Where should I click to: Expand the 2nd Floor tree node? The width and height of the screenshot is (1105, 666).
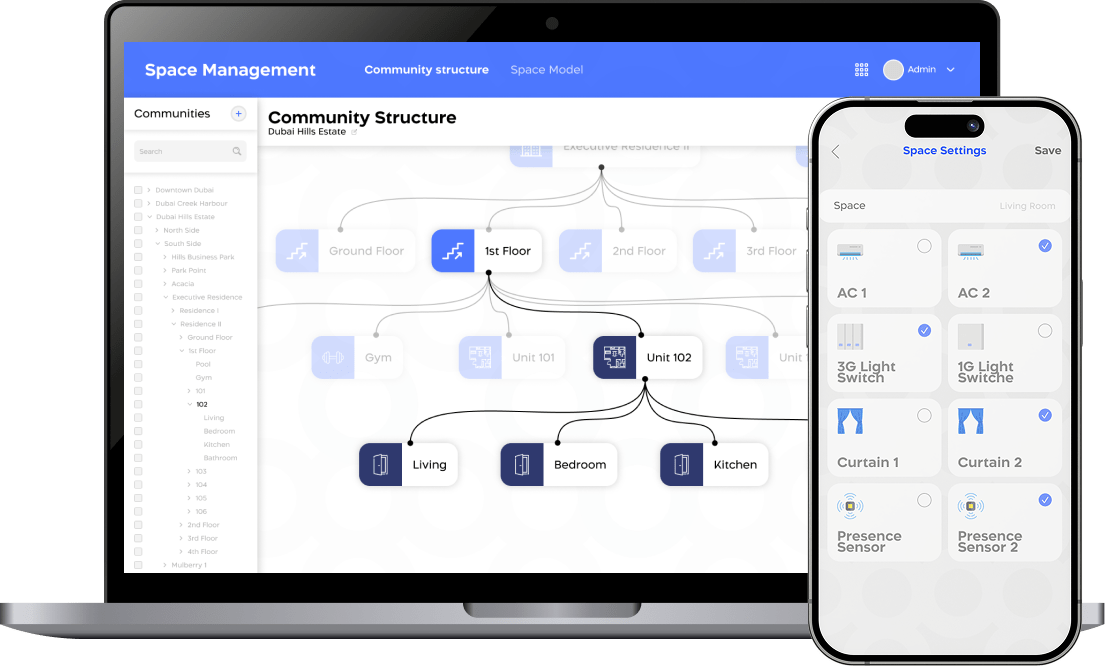coord(181,525)
